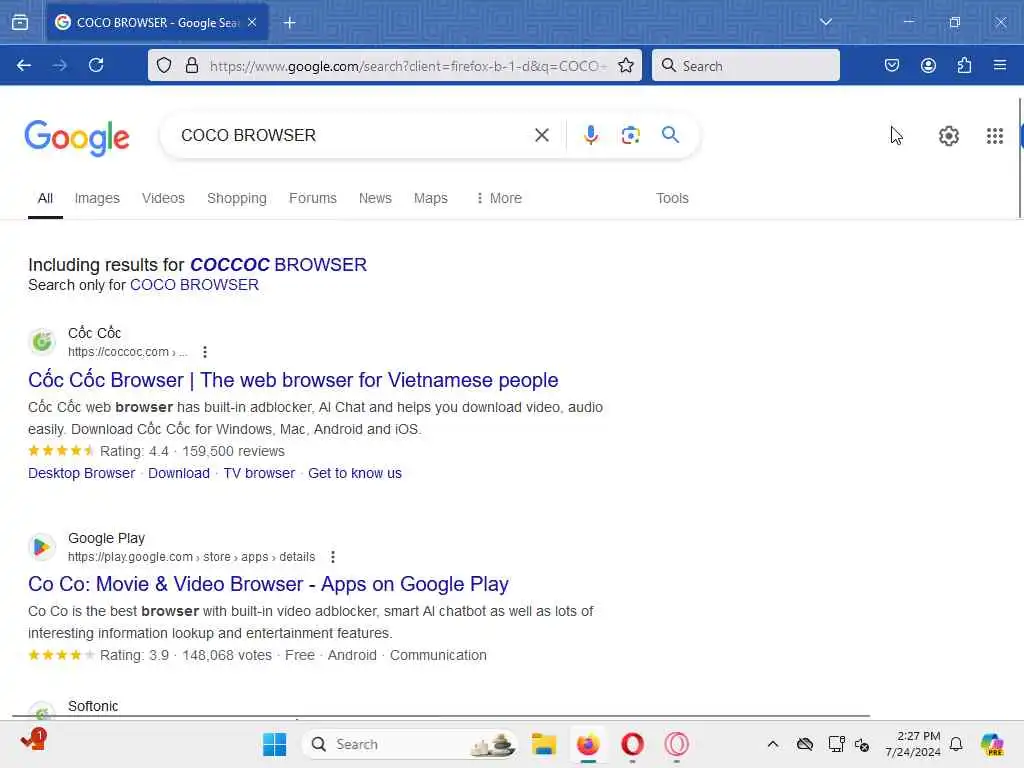Clear the Google search query

point(541,135)
